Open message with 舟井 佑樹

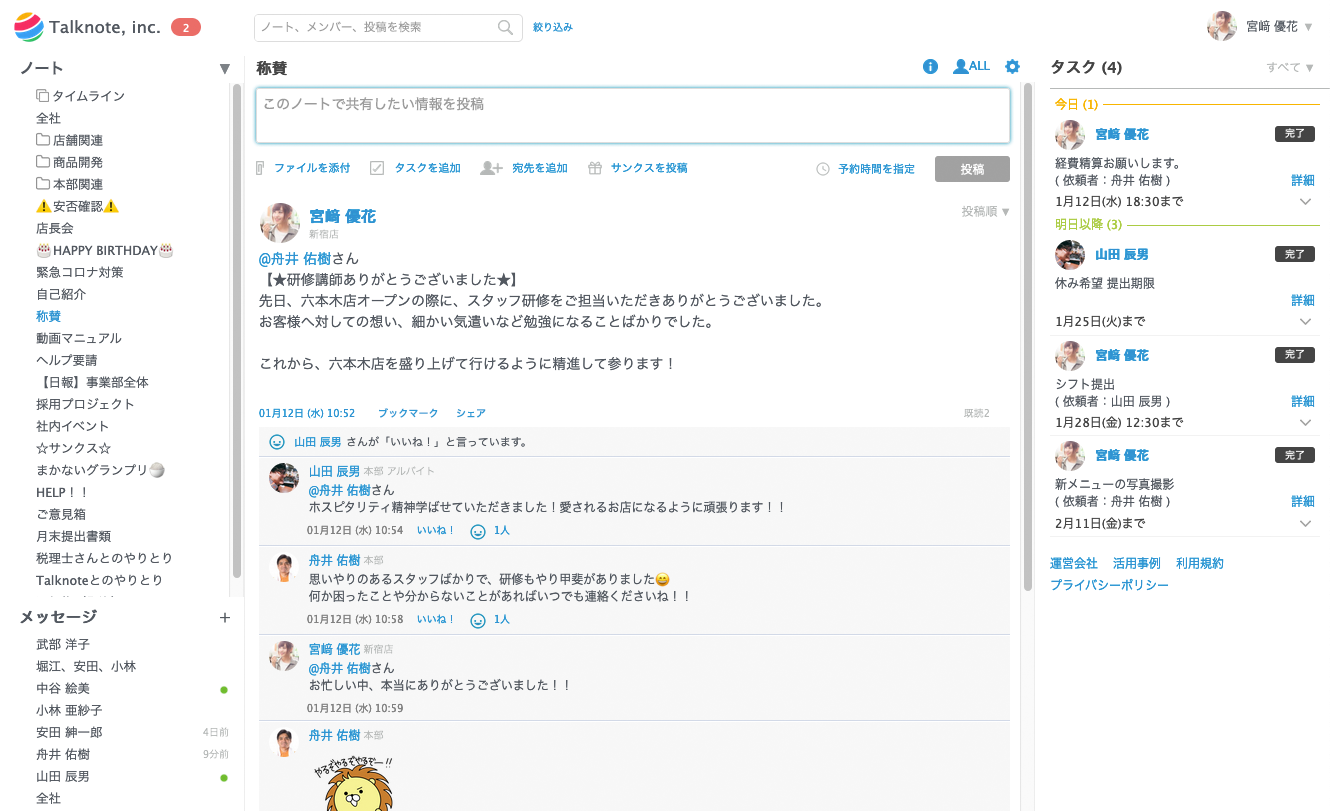(63, 754)
